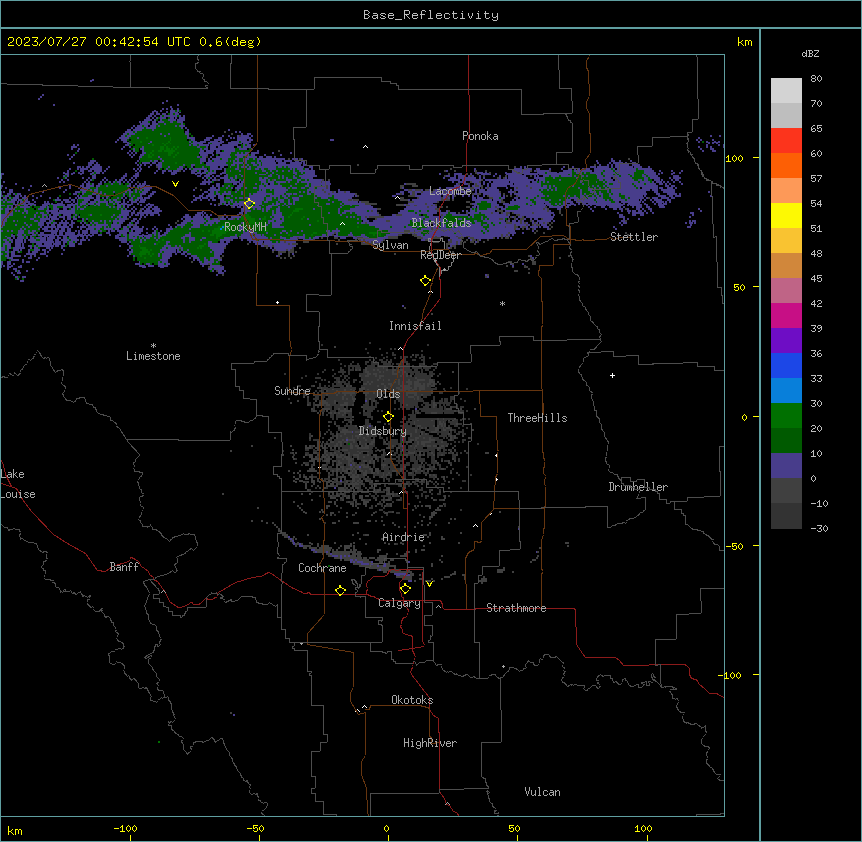Click the dBZ legend heading
Screen dimensions: 862x842
pyautogui.click(x=810, y=53)
